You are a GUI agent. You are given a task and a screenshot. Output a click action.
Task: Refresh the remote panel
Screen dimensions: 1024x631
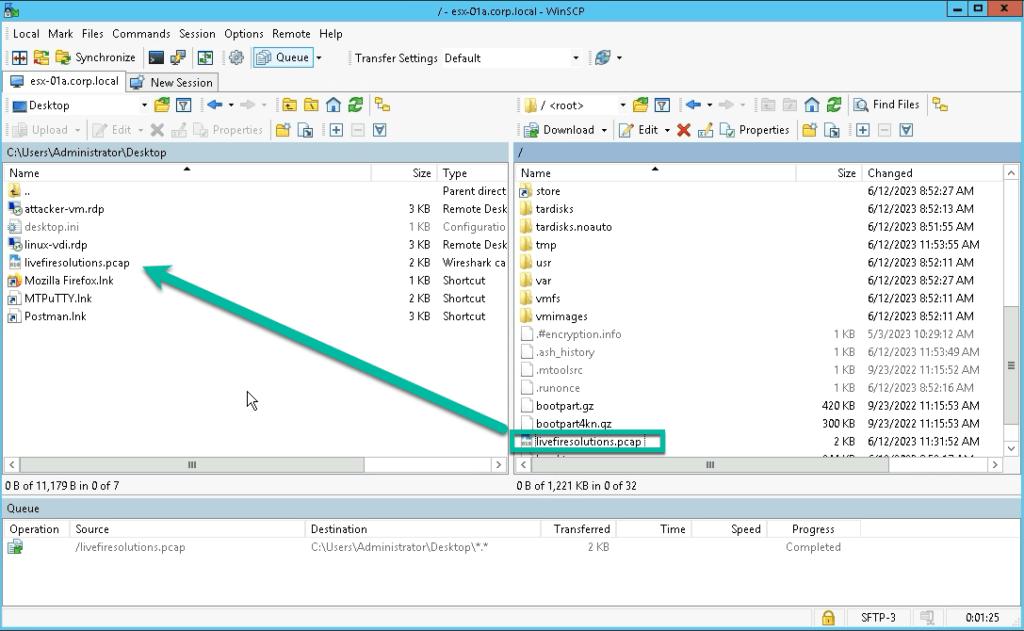point(834,105)
